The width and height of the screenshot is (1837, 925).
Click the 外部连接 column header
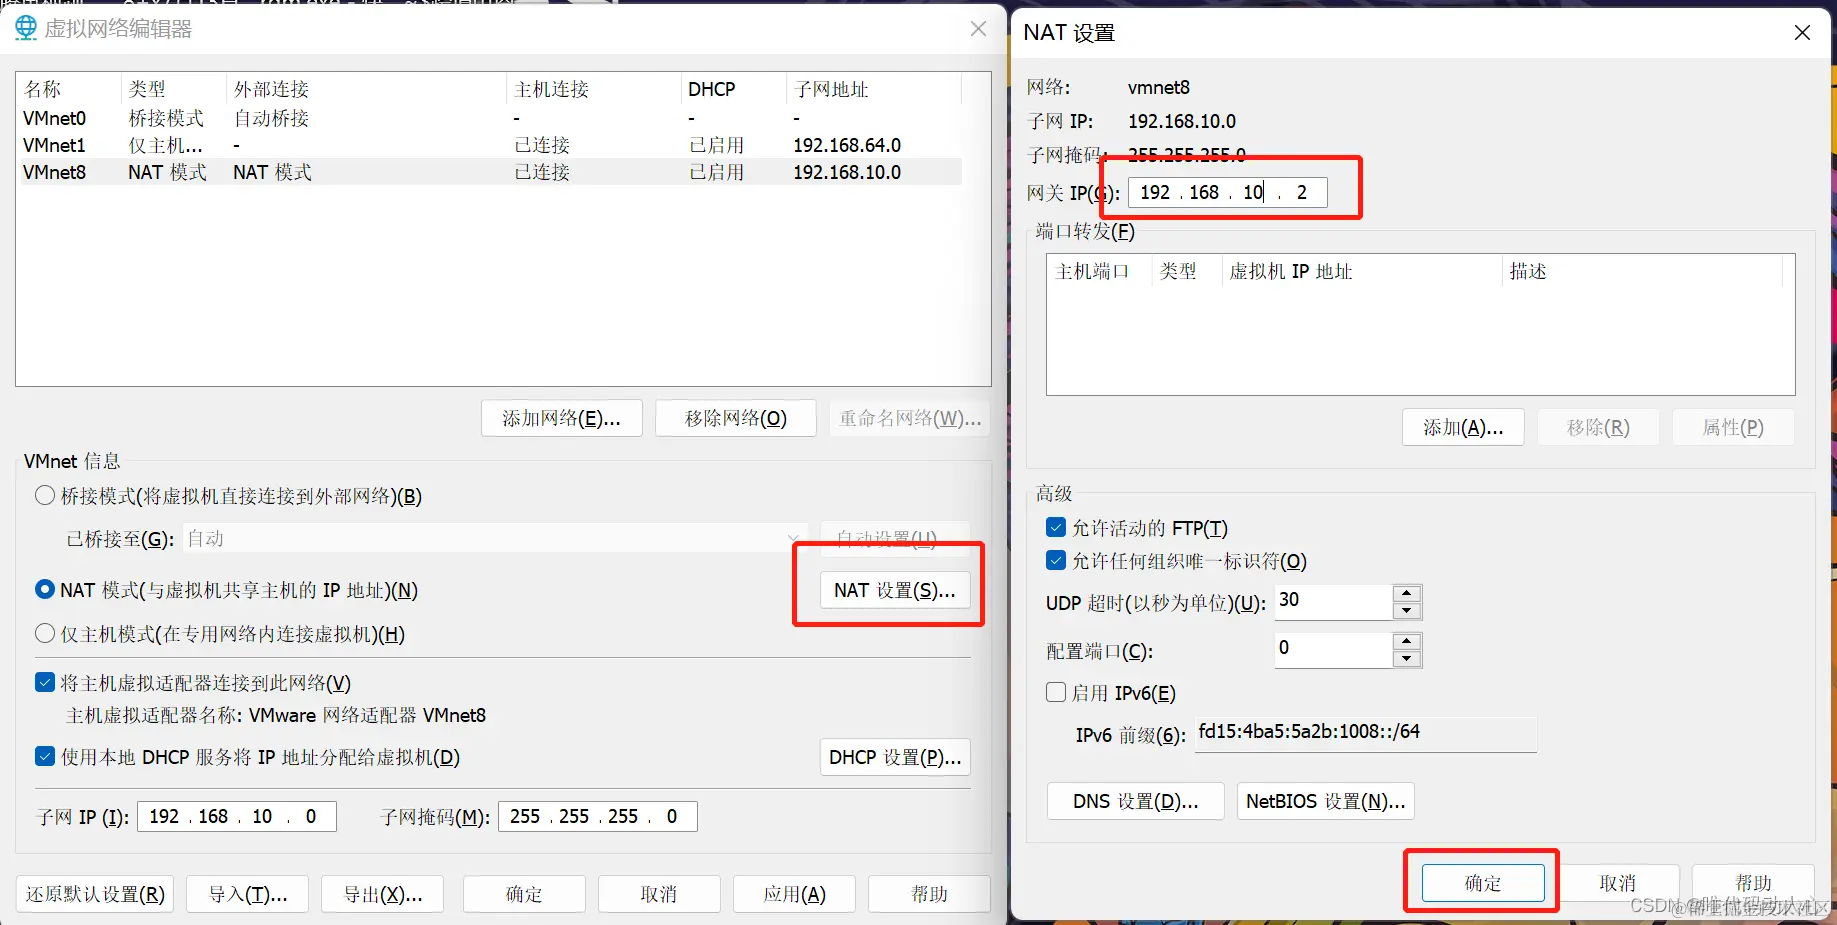[366, 89]
